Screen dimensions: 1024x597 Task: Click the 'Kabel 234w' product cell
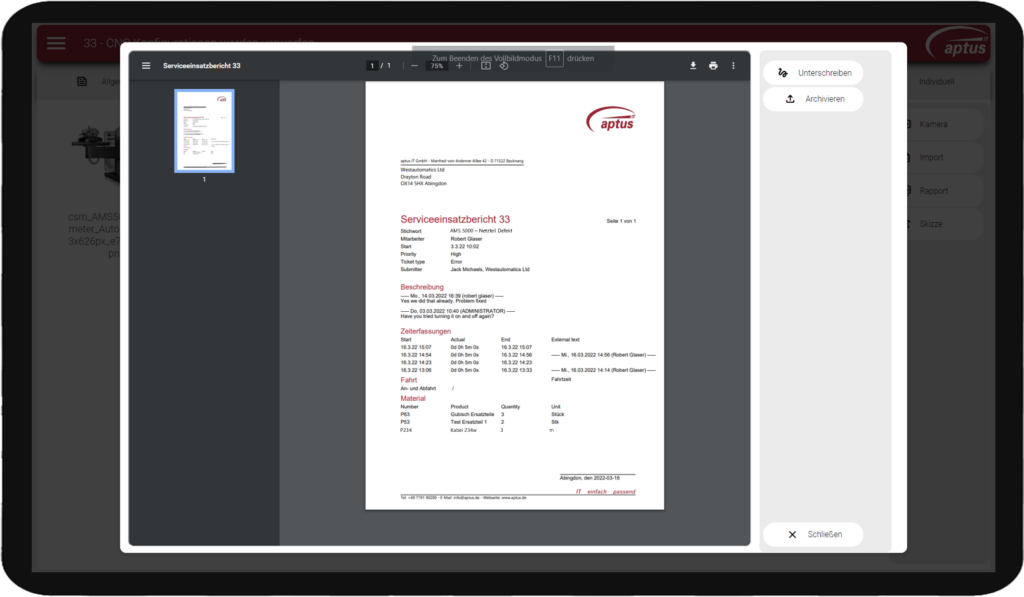coord(464,430)
